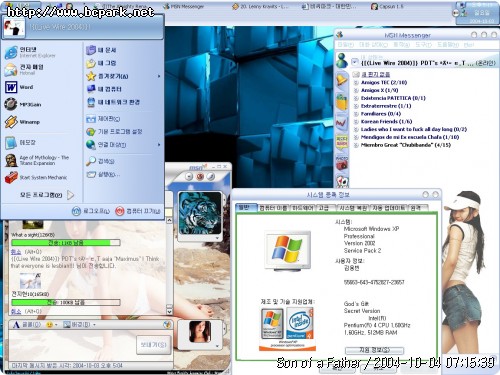Click the 전지현10 transfer progress bar
500x375 pixels.
coord(66,302)
